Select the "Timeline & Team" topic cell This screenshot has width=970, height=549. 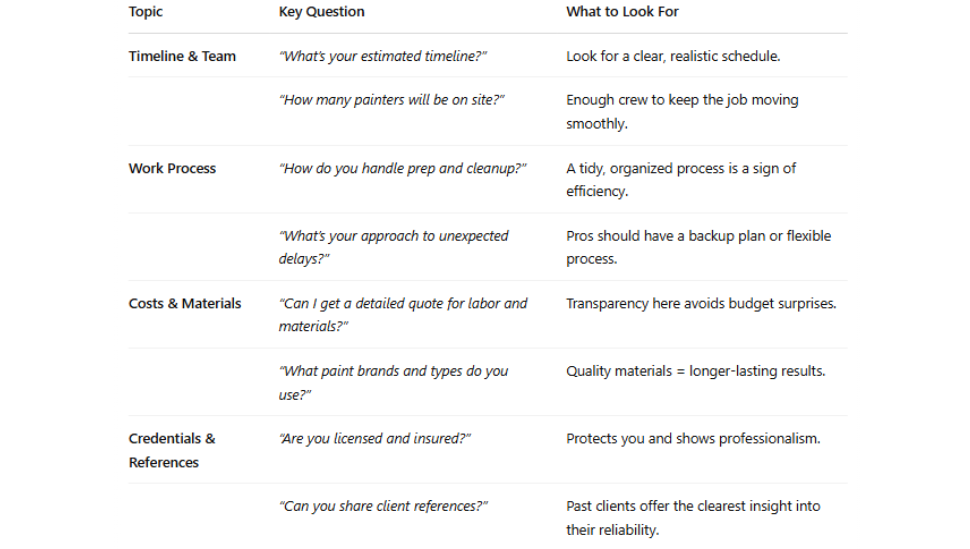click(182, 56)
